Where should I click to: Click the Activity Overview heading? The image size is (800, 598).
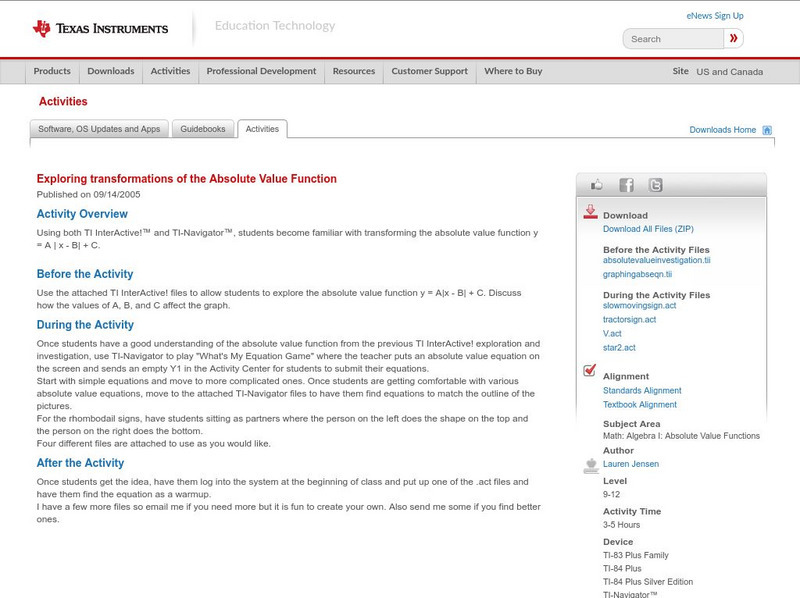[82, 214]
